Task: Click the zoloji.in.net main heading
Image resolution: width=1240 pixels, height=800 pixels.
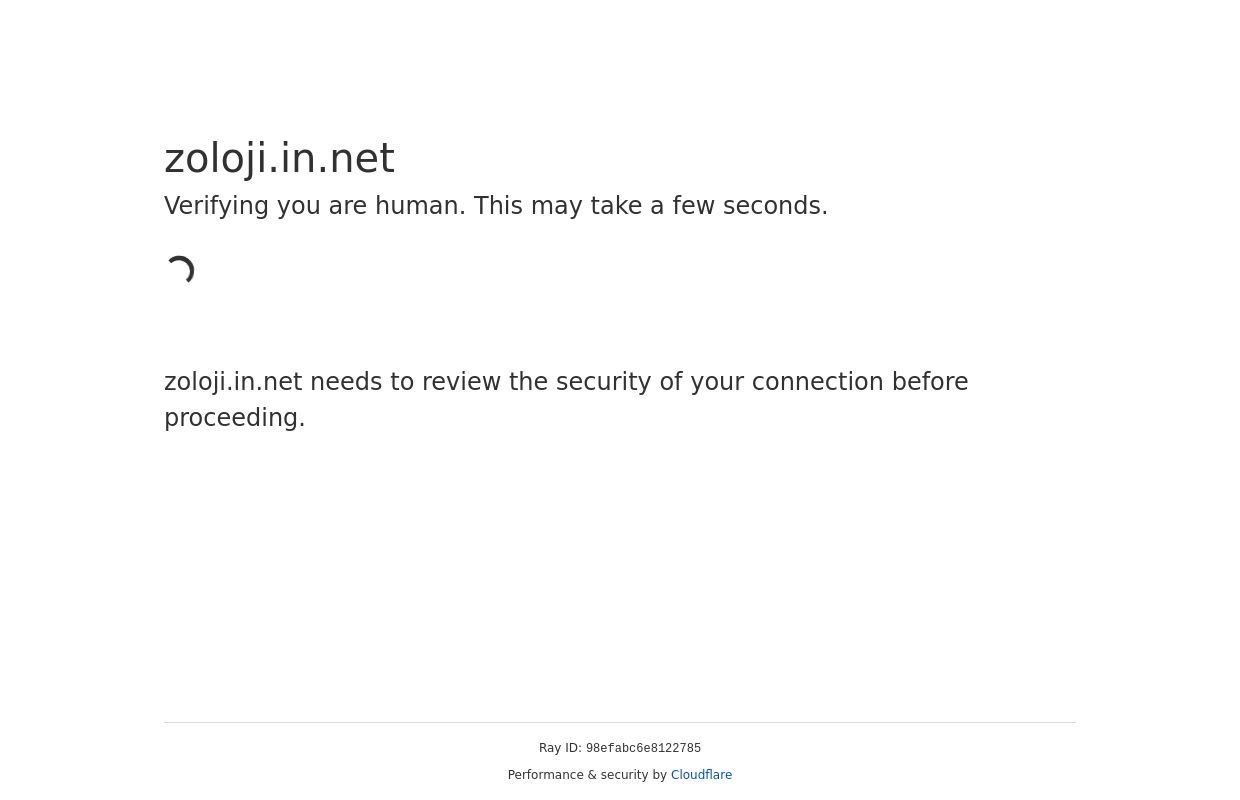Action: click(279, 159)
